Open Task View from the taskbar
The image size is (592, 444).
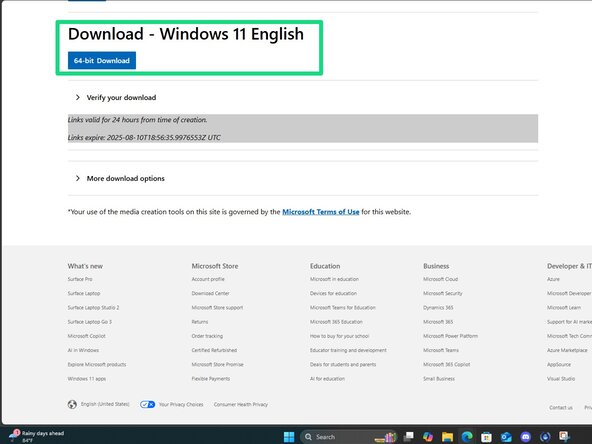point(409,437)
